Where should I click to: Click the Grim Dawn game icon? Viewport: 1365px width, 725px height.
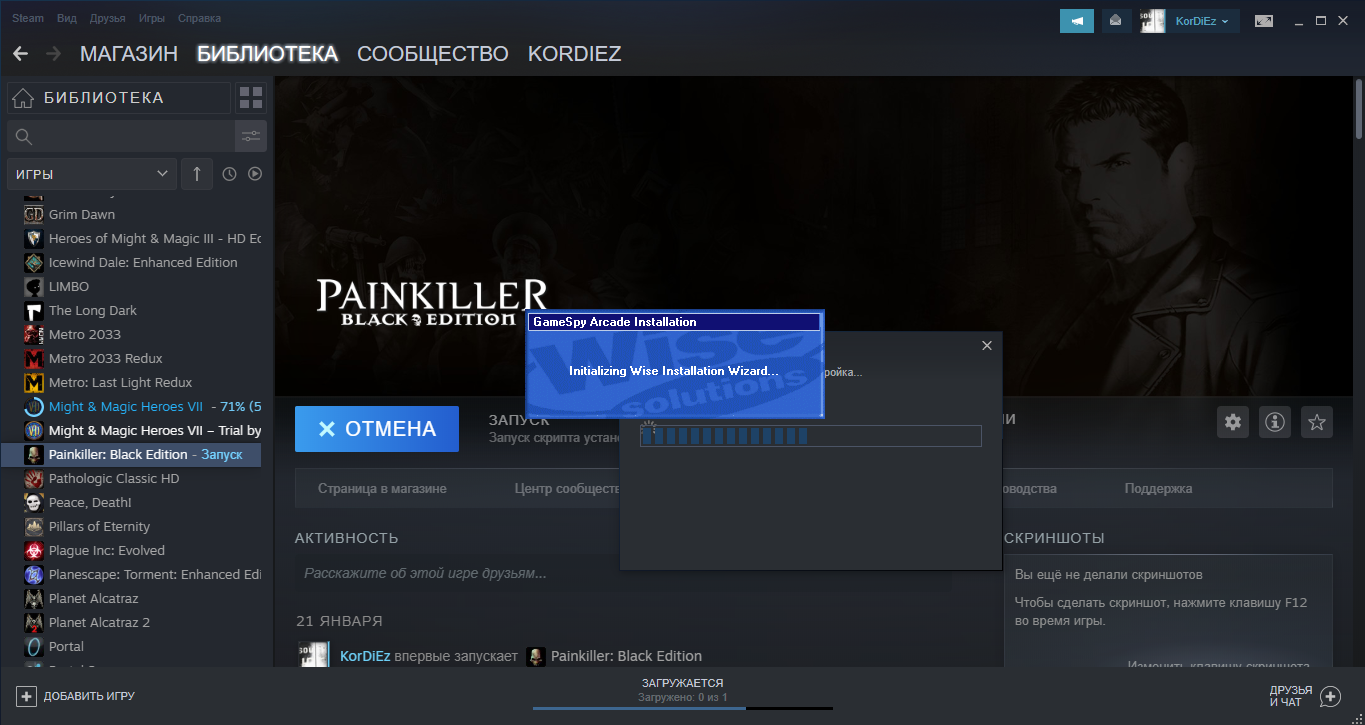(33, 214)
